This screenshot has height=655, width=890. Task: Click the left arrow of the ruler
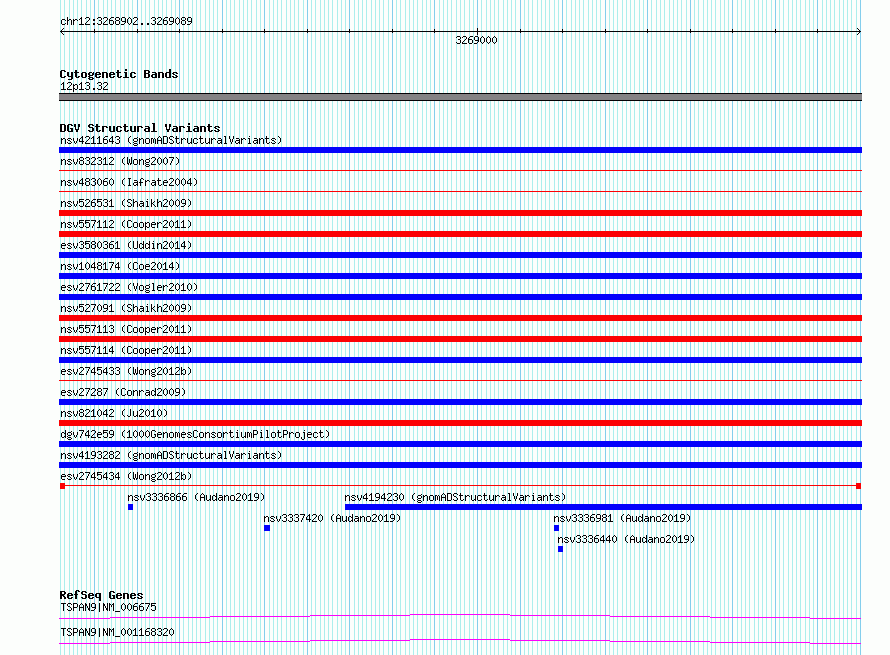[x=62, y=32]
